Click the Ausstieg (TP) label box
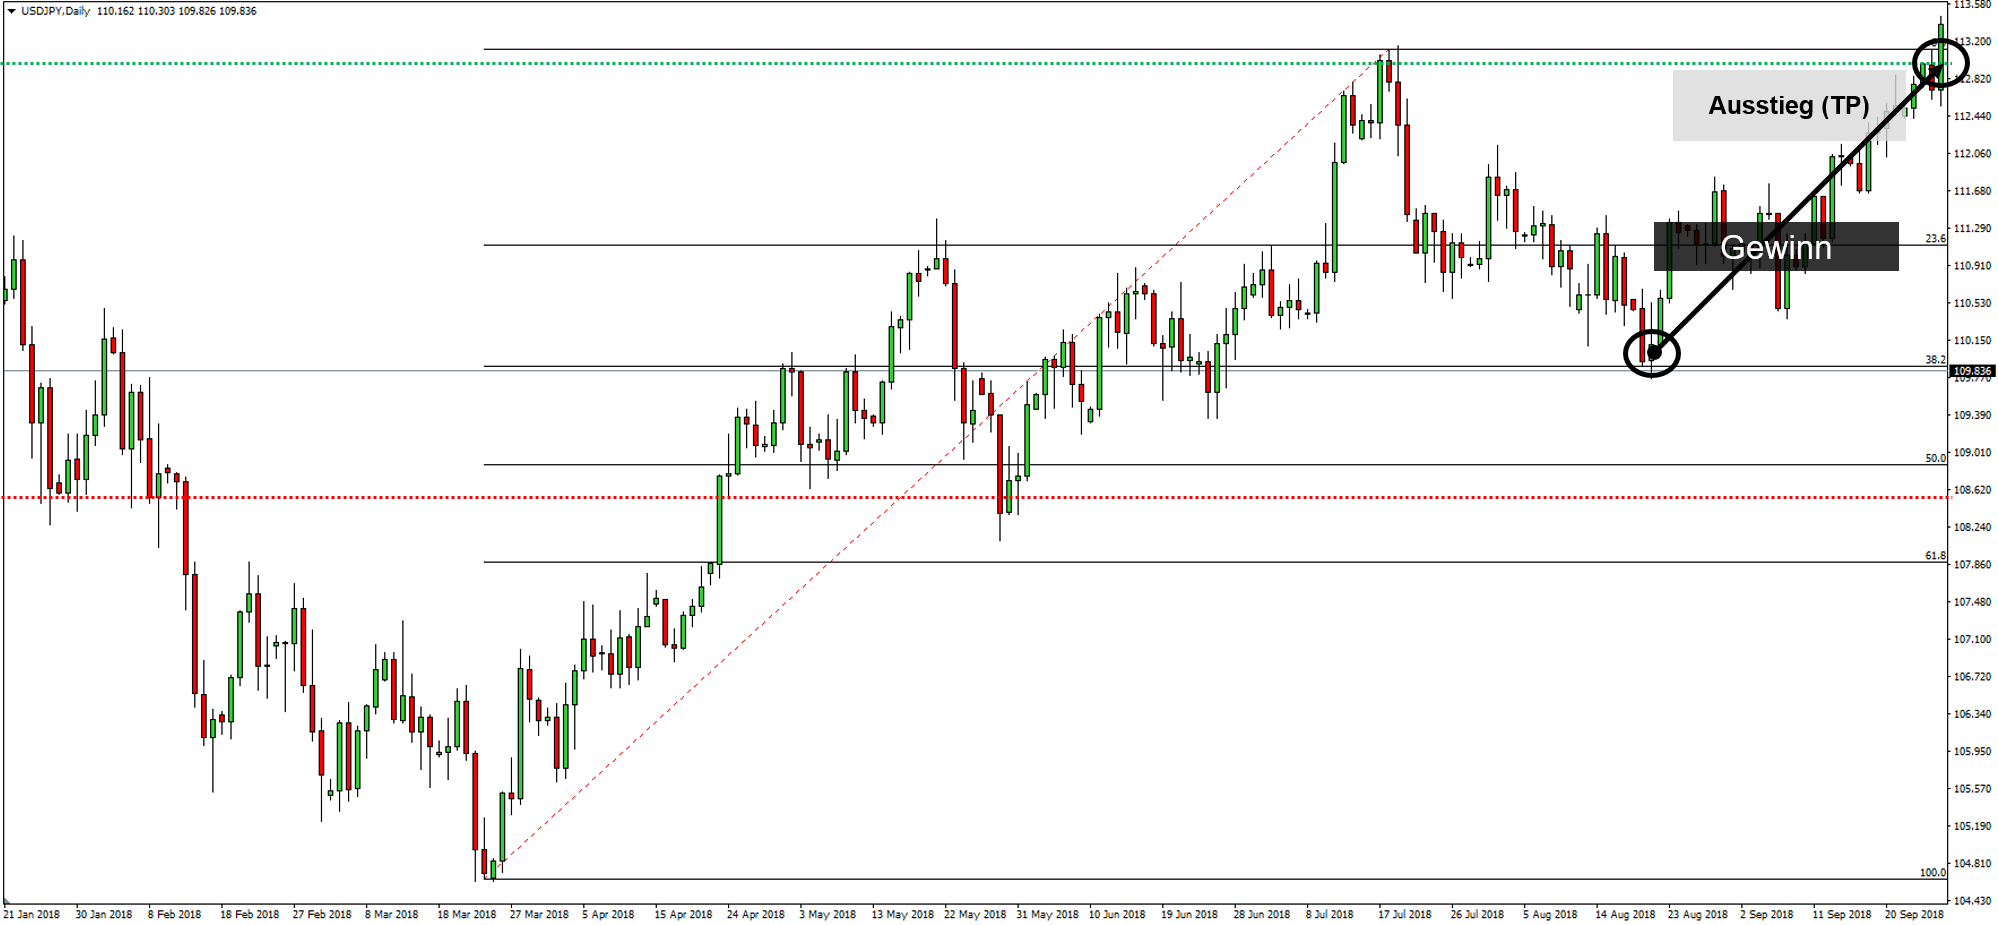This screenshot has height=925, width=1998. tap(1788, 105)
